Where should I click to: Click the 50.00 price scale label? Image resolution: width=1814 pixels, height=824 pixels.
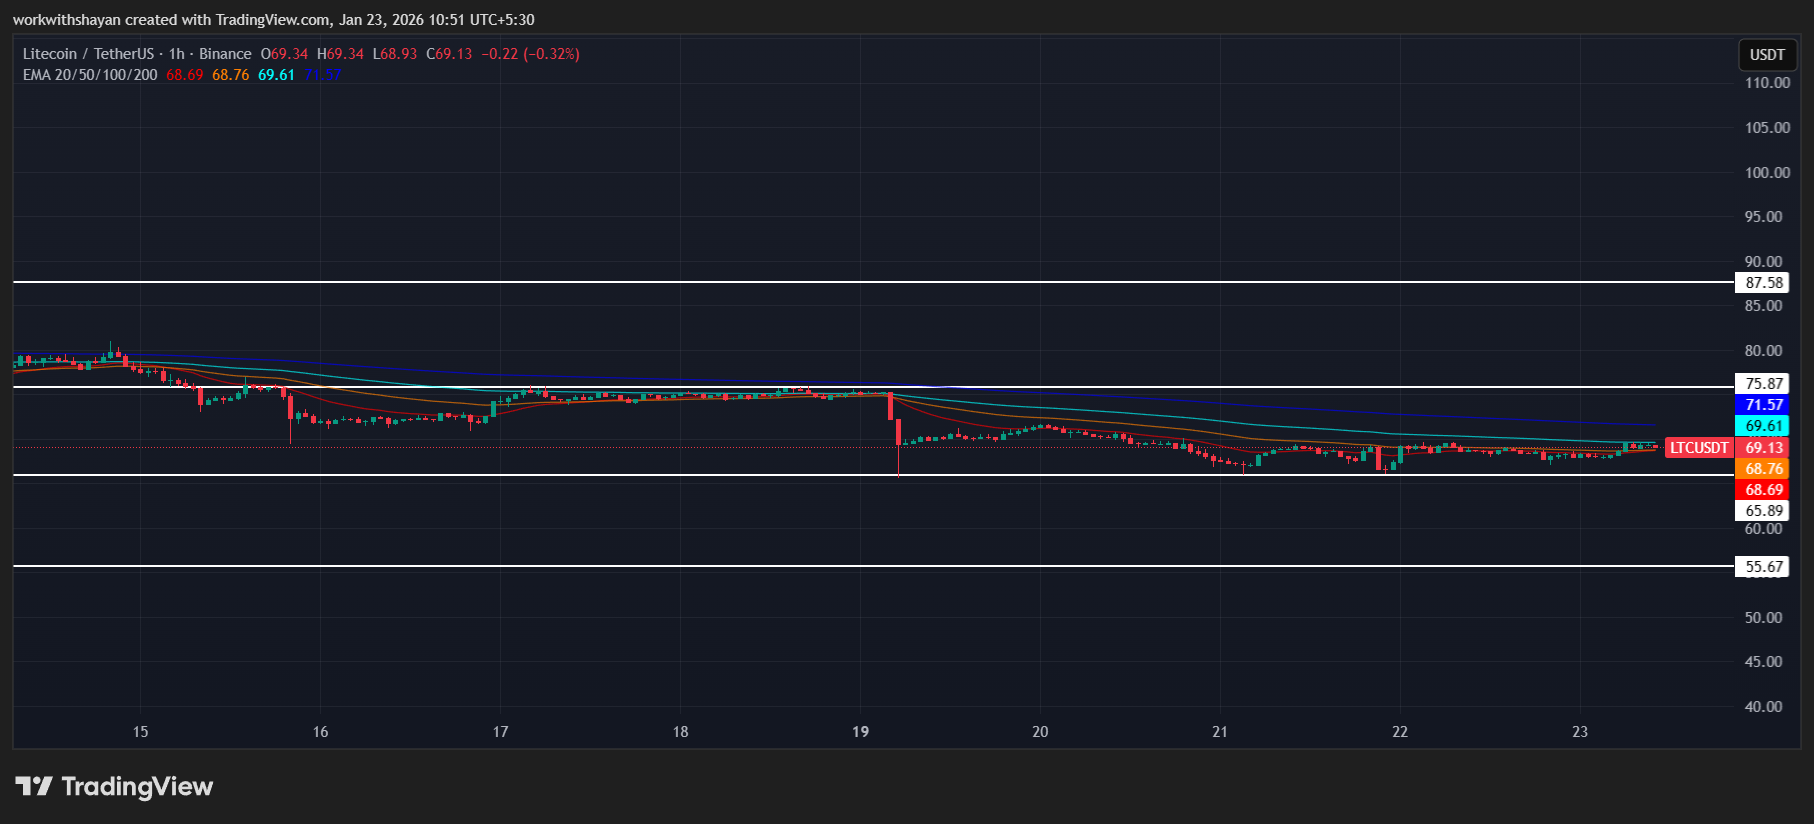[1764, 618]
